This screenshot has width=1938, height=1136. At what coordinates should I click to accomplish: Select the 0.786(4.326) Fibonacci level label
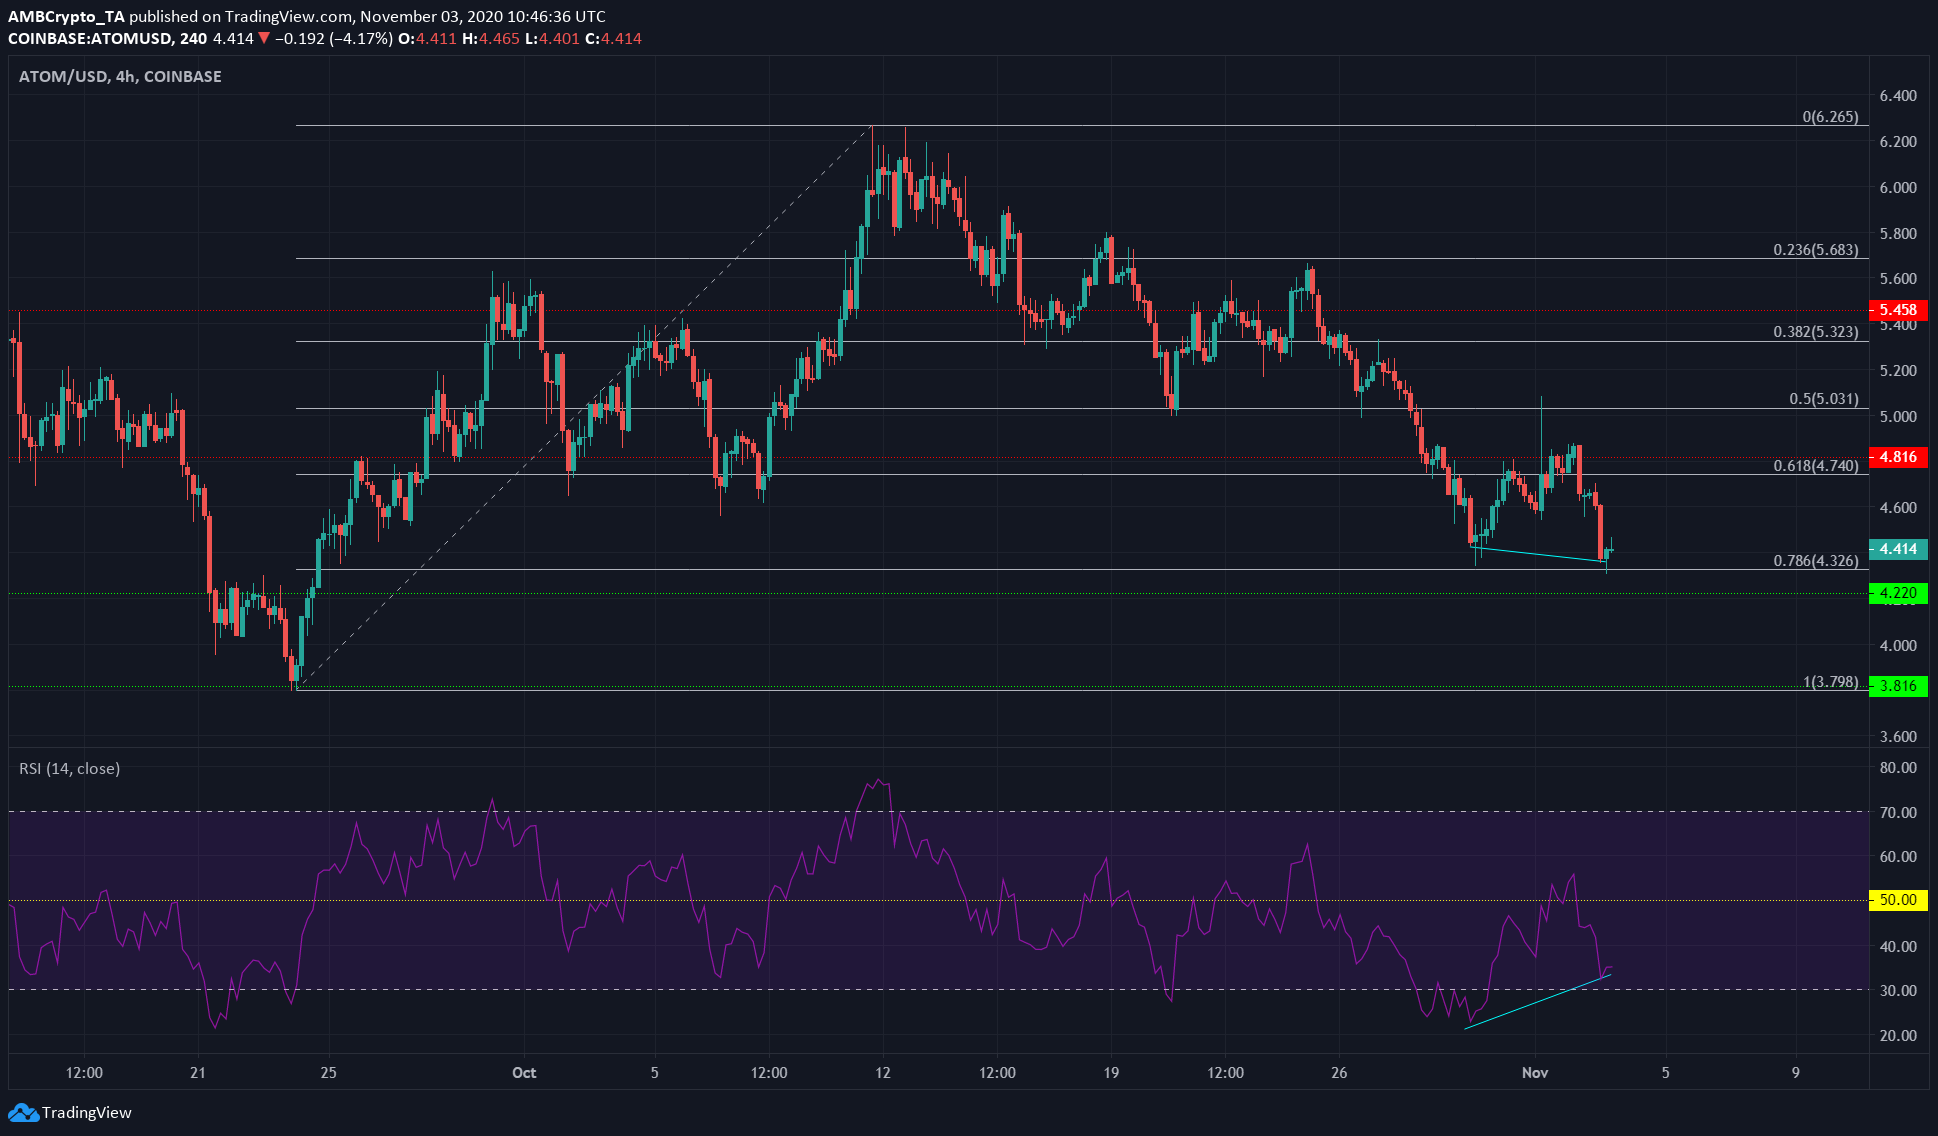tap(1816, 561)
